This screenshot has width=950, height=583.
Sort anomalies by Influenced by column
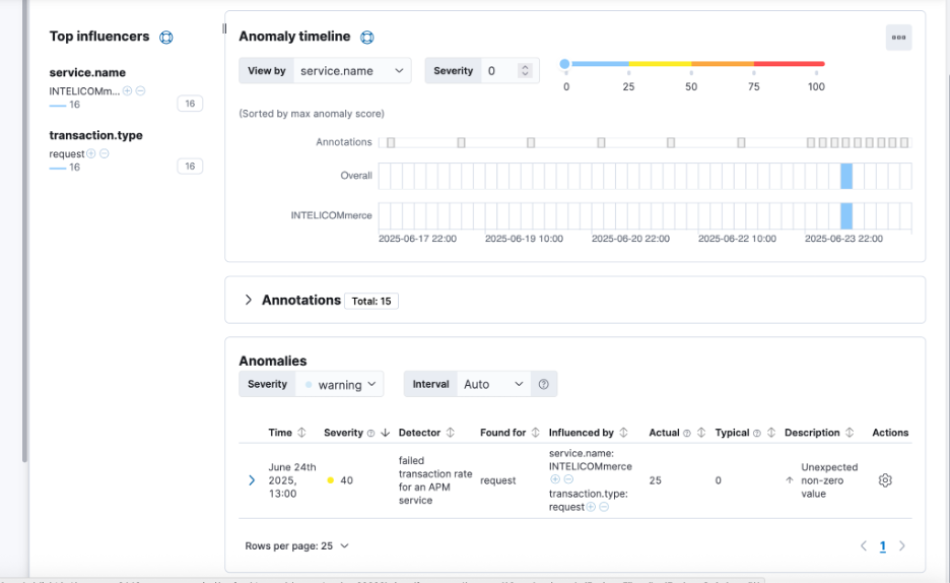pyautogui.click(x=623, y=433)
